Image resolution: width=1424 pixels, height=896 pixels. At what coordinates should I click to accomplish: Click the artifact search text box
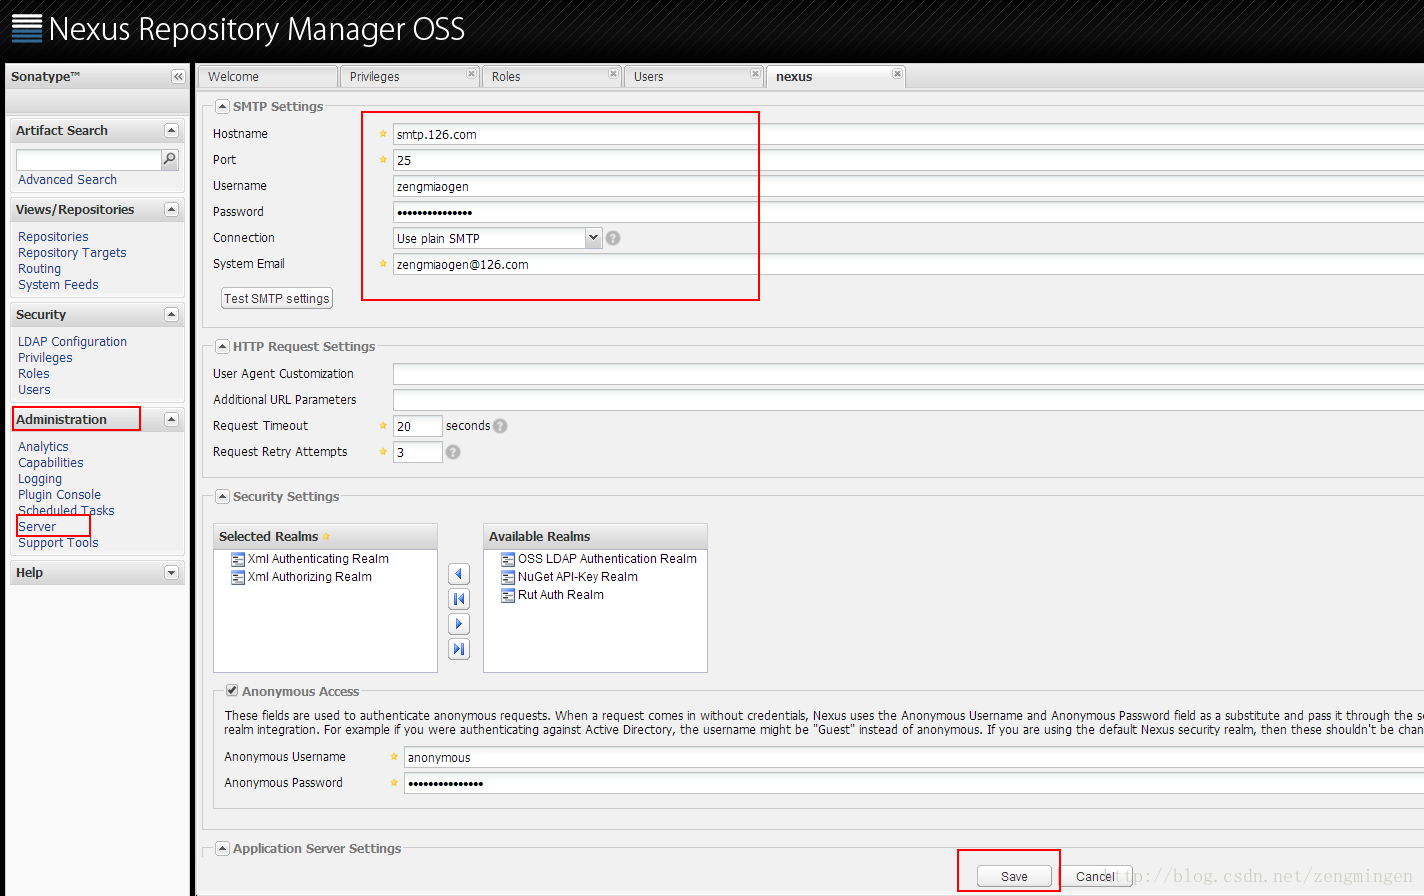click(88, 160)
